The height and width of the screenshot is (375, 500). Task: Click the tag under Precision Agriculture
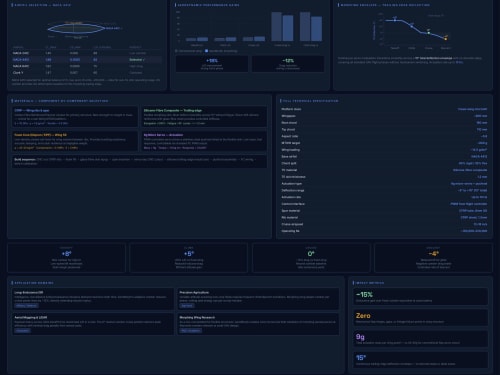coord(187,306)
